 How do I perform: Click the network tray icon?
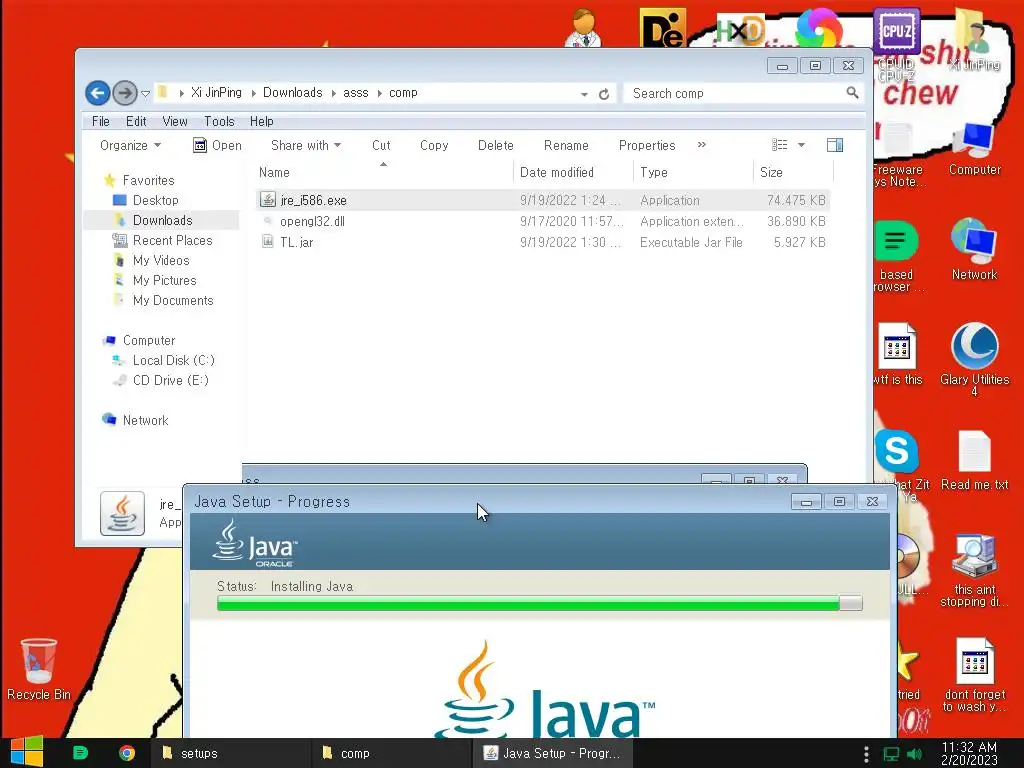tap(891, 754)
